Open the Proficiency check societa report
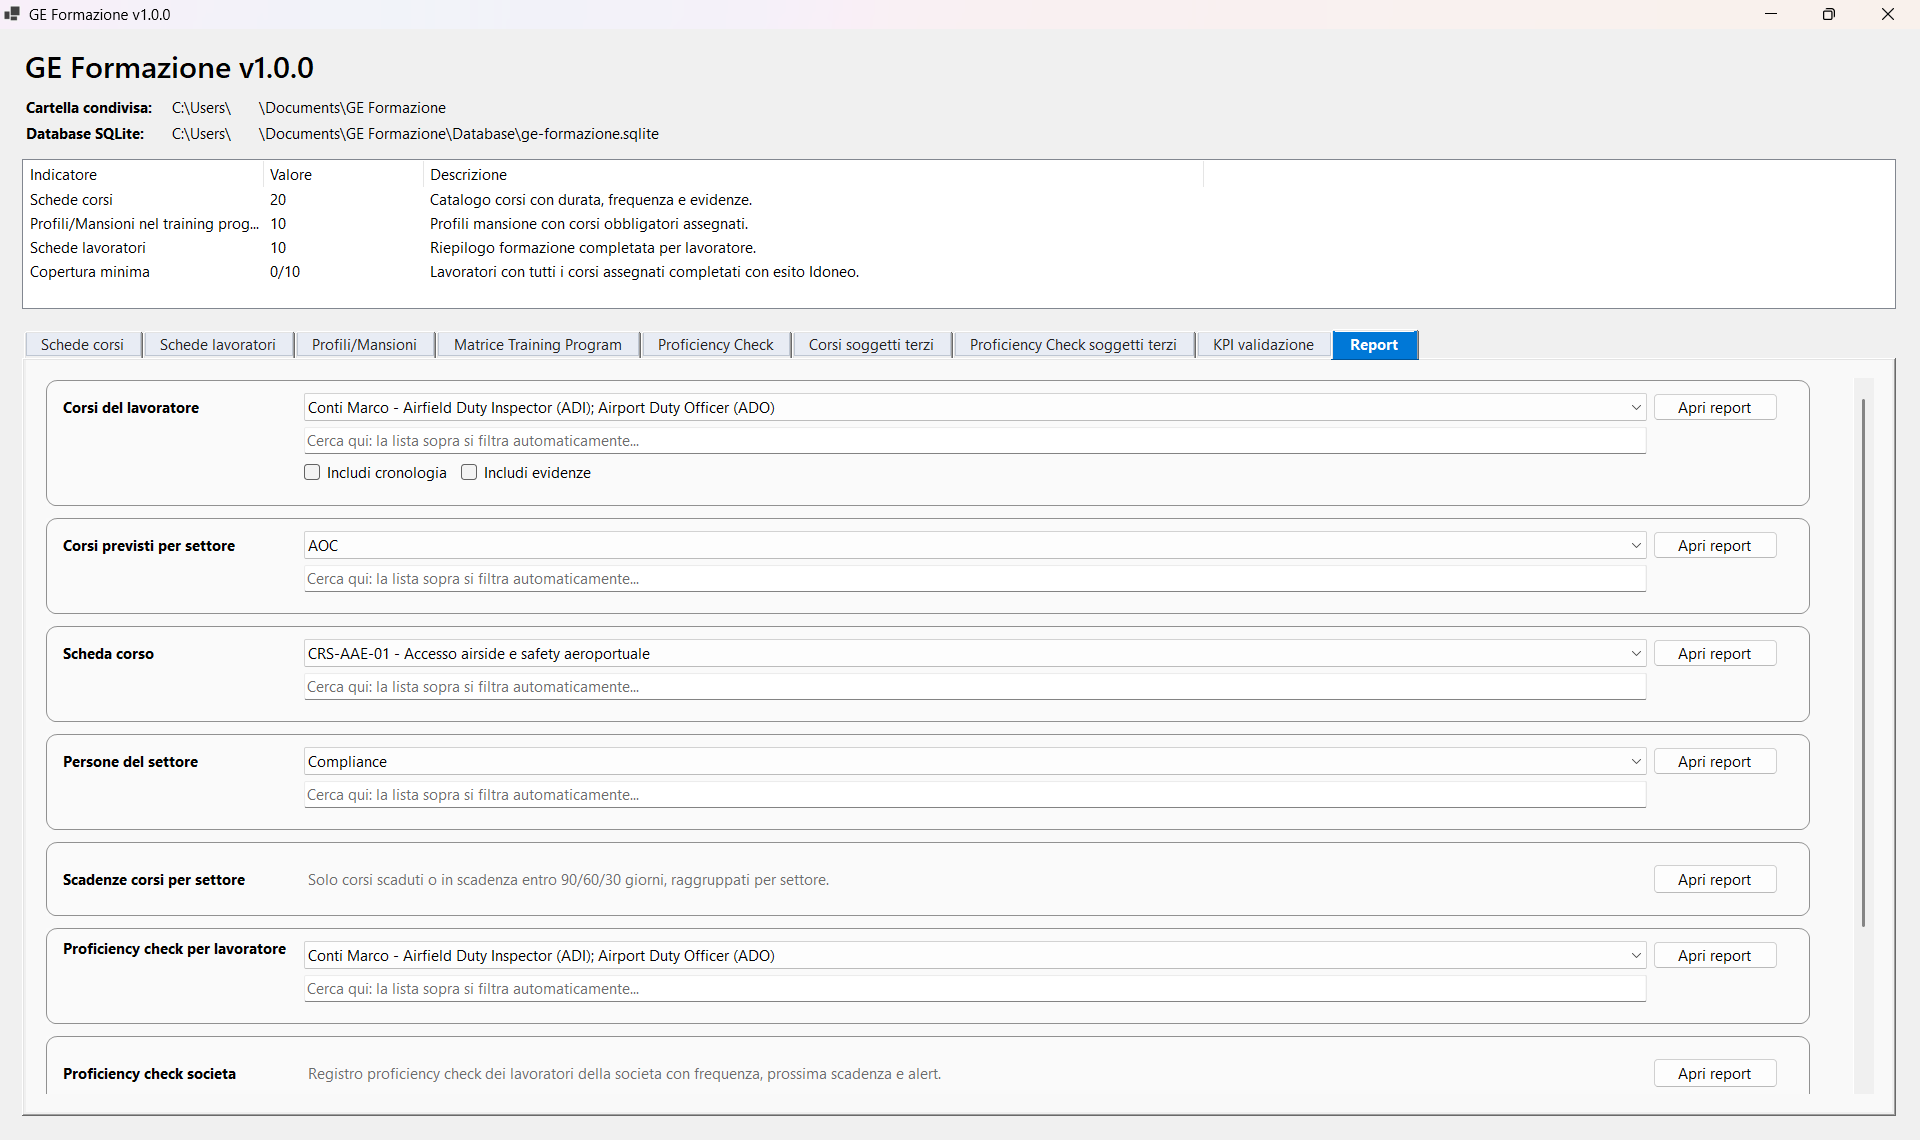The height and width of the screenshot is (1140, 1920). tap(1714, 1073)
